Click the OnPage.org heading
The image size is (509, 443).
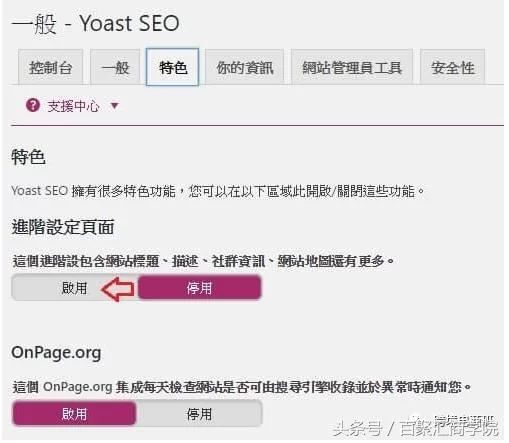(x=56, y=353)
